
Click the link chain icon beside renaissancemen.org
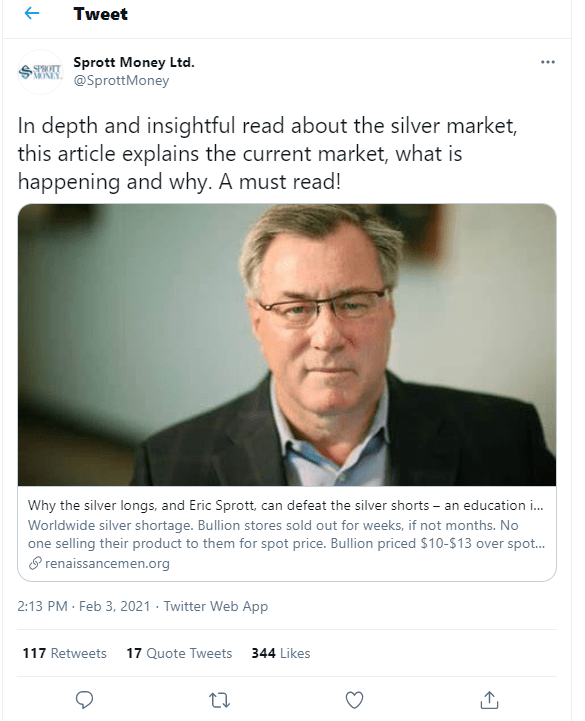point(35,563)
